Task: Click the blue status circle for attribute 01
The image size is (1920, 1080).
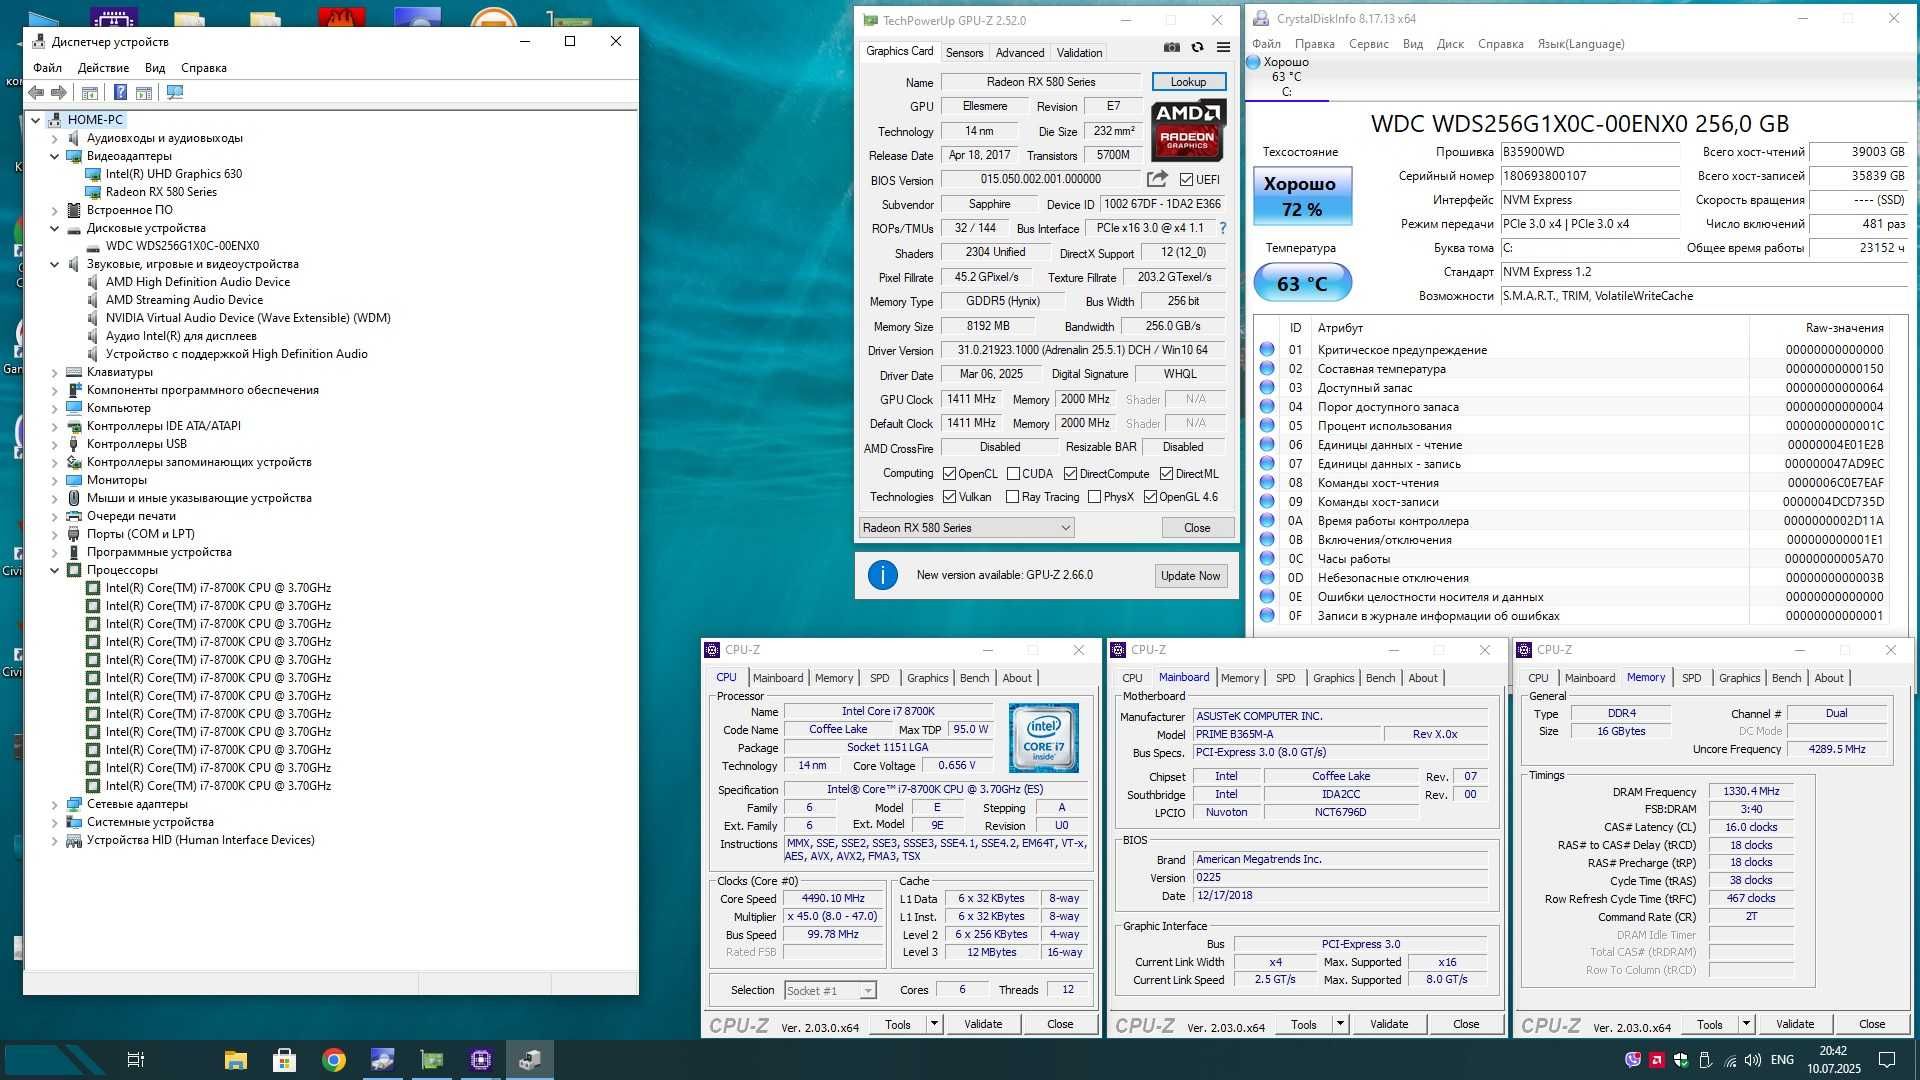Action: [x=1267, y=350]
